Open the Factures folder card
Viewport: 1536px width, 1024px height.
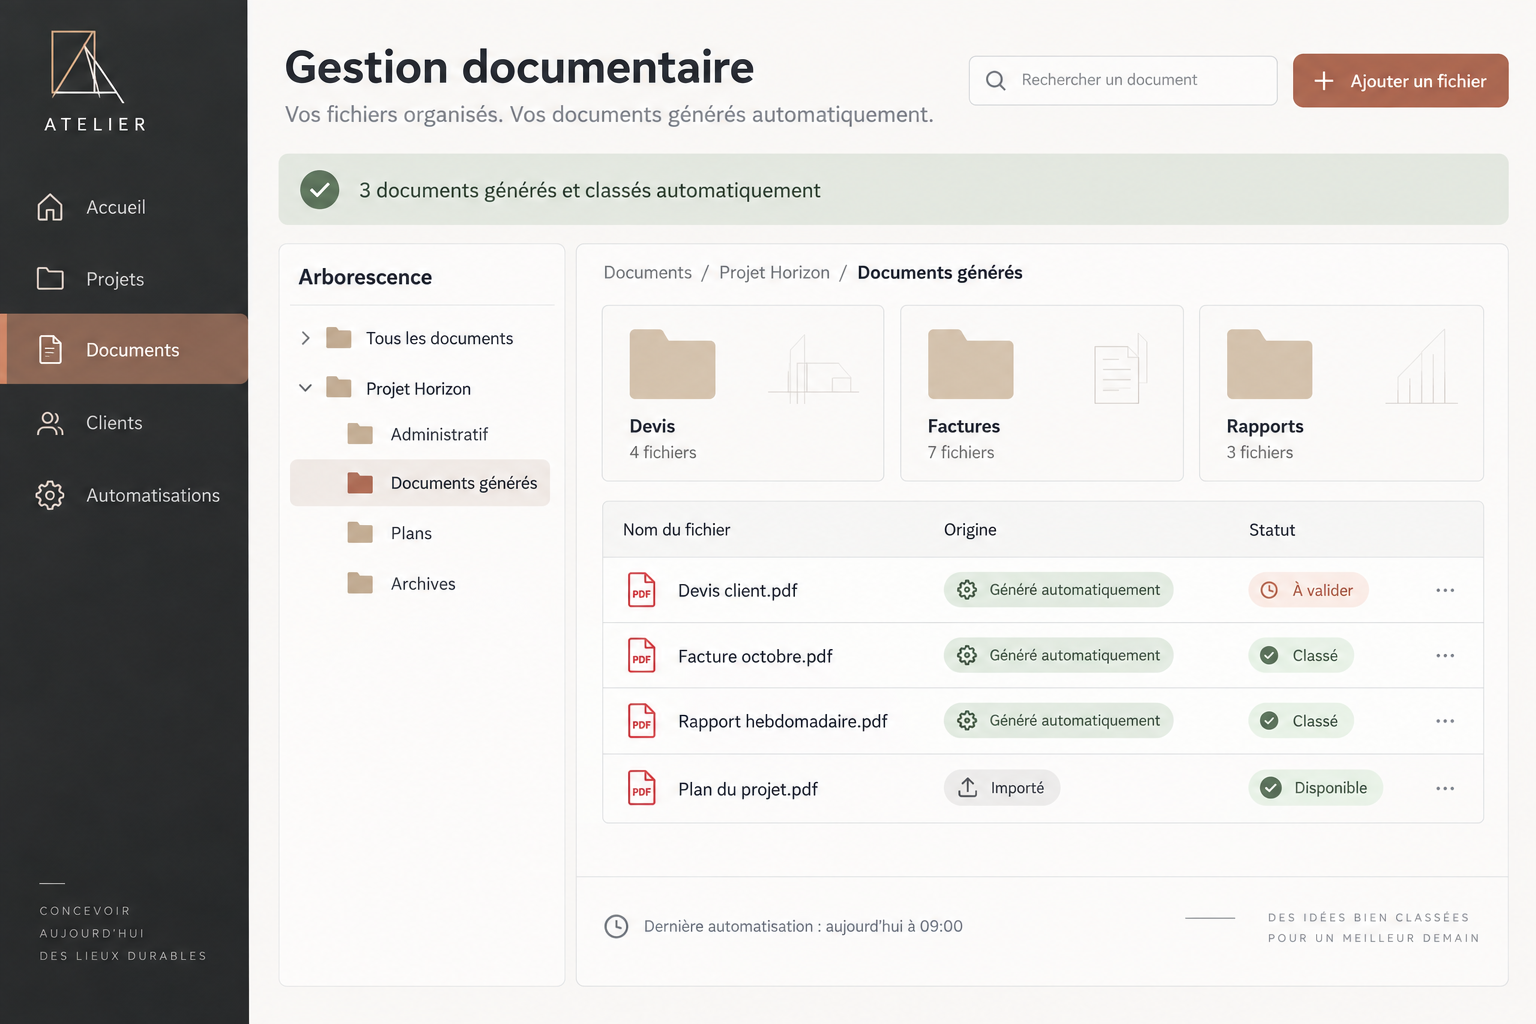[1042, 393]
